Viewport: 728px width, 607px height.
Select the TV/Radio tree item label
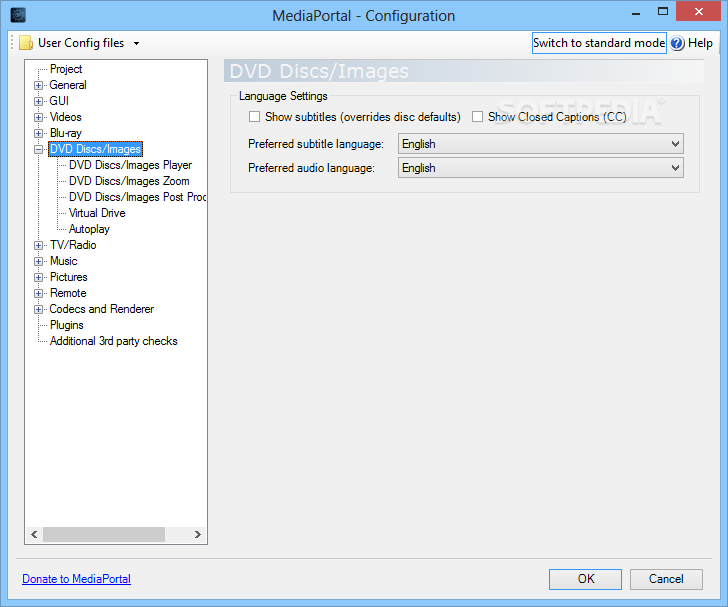click(x=73, y=245)
